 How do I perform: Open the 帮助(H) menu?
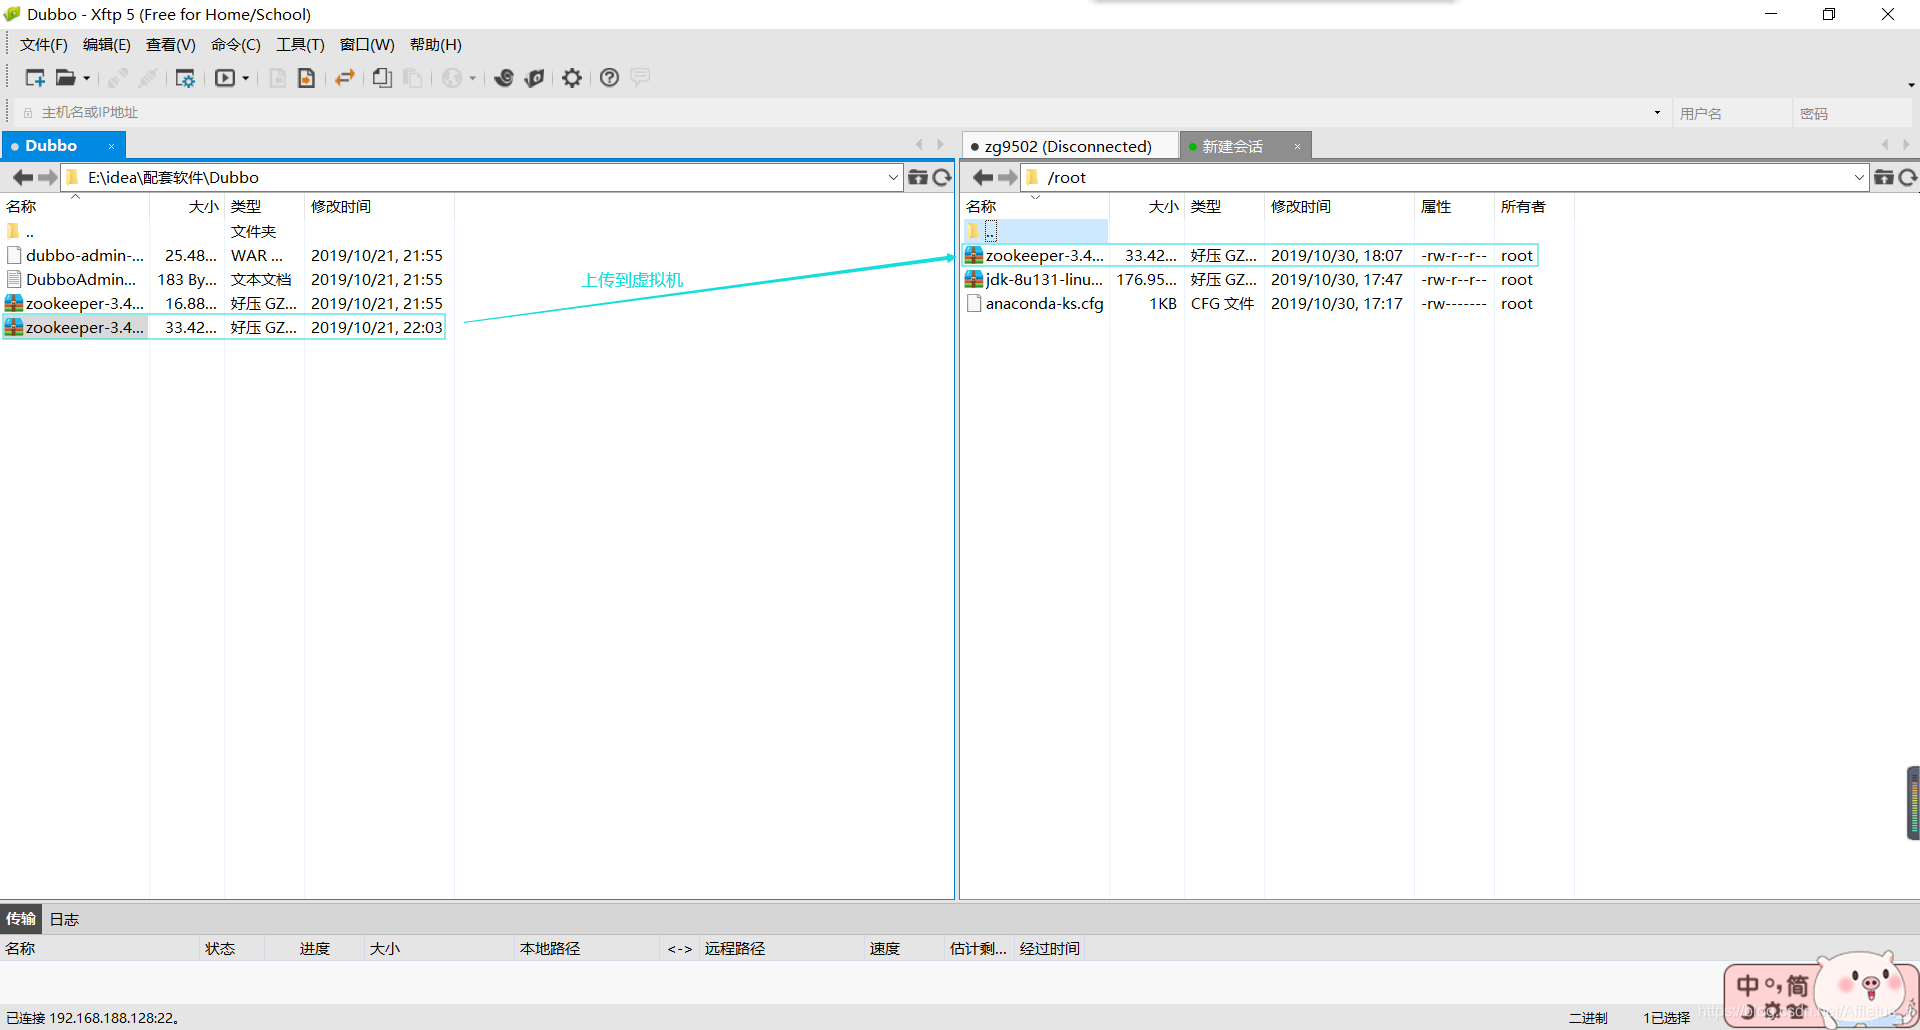click(436, 45)
